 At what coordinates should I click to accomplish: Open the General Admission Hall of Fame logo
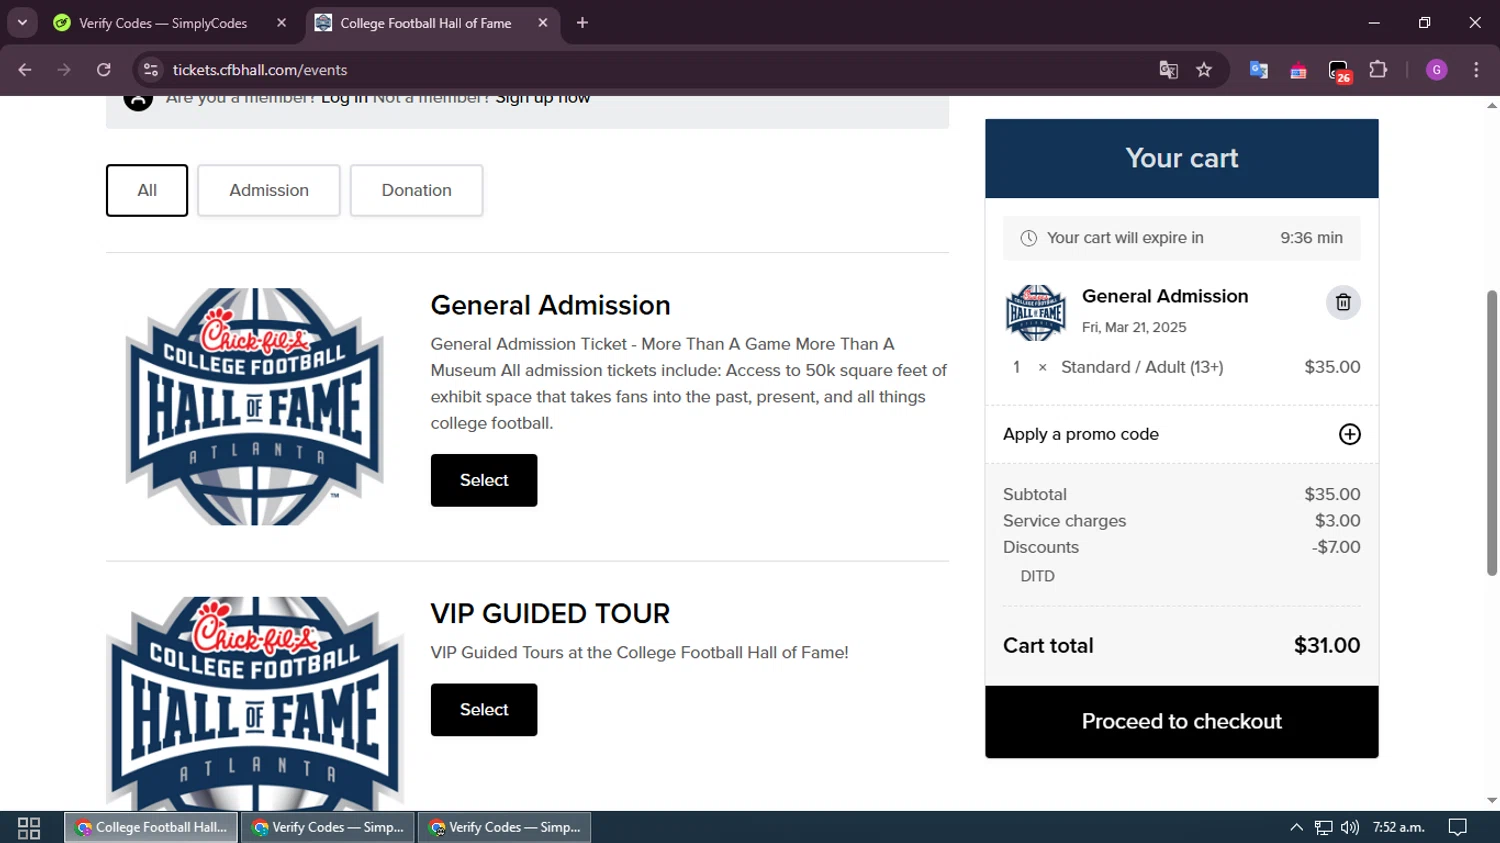pyautogui.click(x=254, y=406)
